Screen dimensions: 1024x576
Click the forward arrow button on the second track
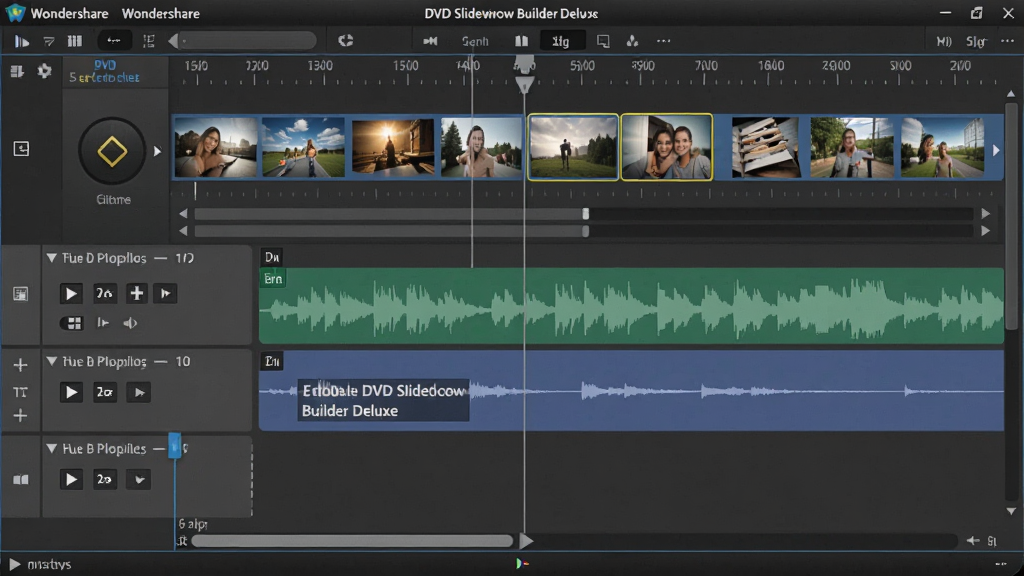[x=139, y=392]
